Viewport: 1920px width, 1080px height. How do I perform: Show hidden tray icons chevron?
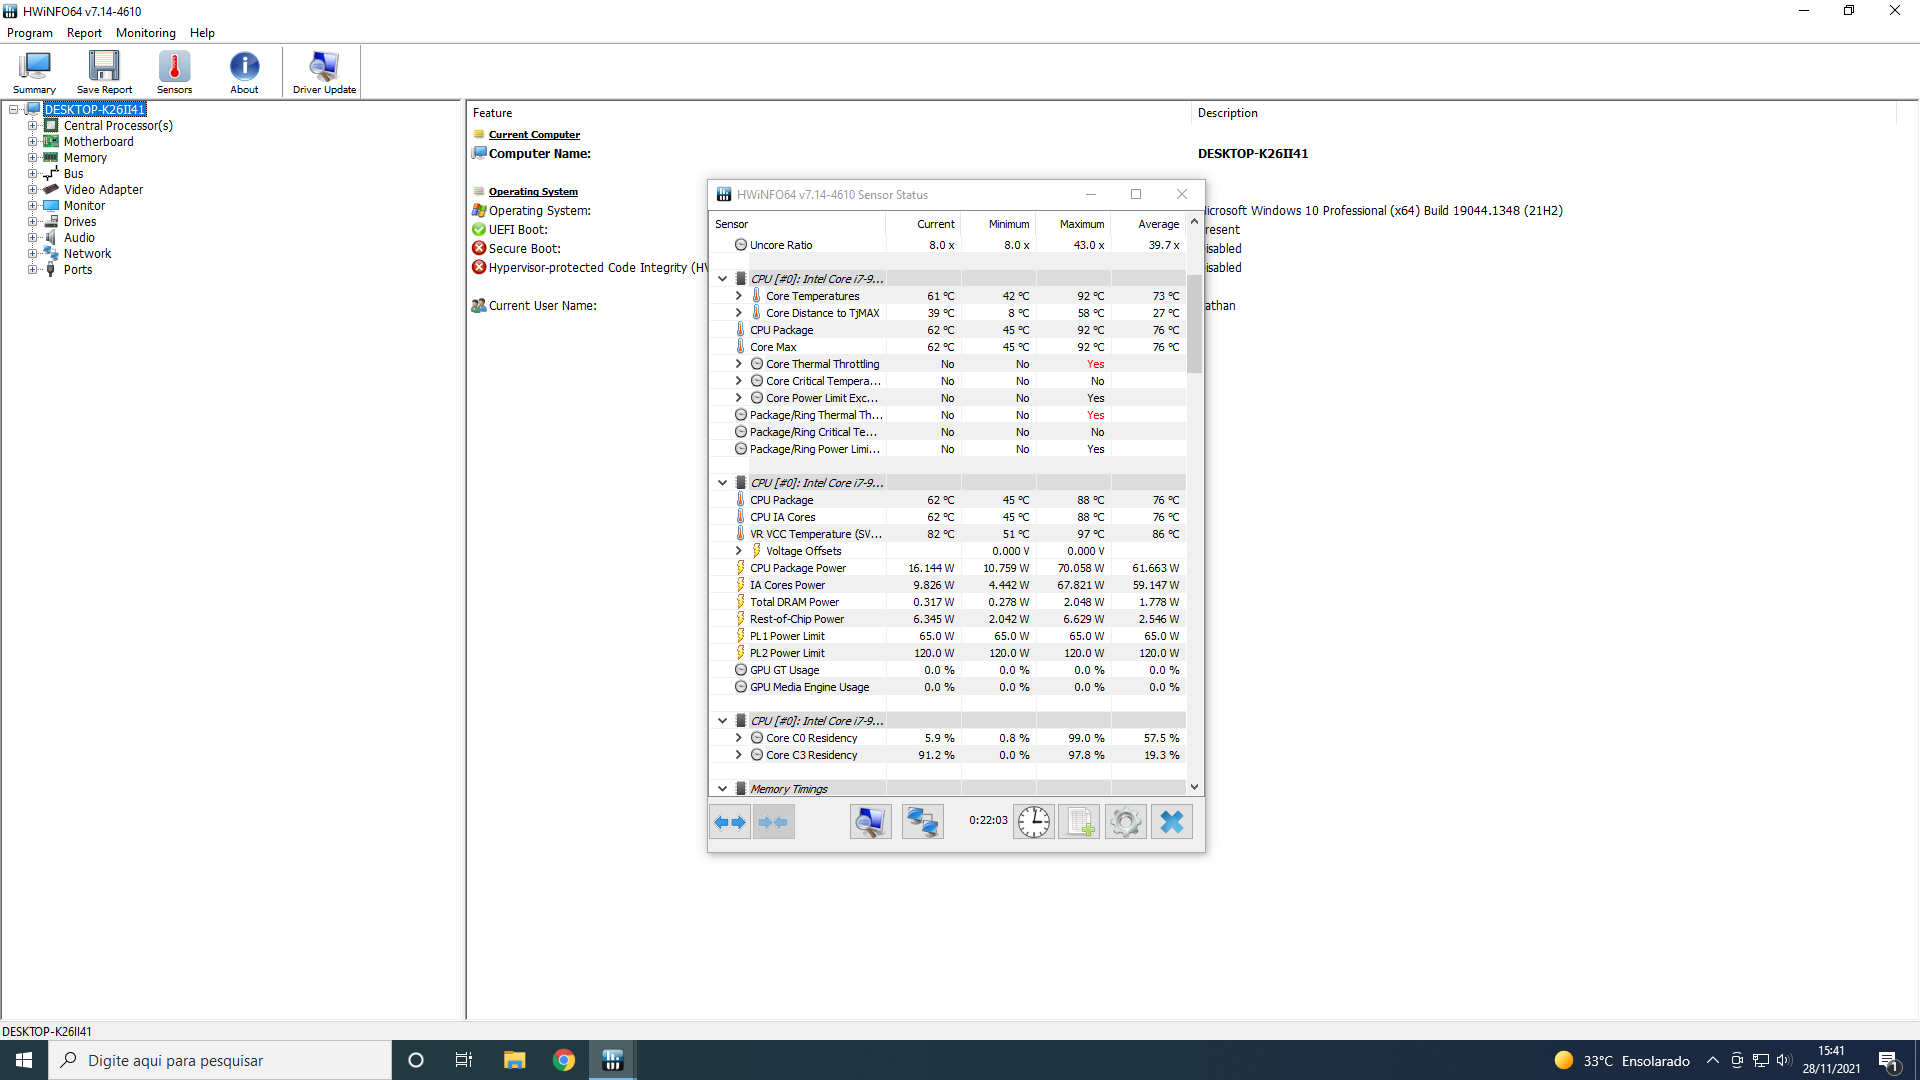pyautogui.click(x=1713, y=1061)
